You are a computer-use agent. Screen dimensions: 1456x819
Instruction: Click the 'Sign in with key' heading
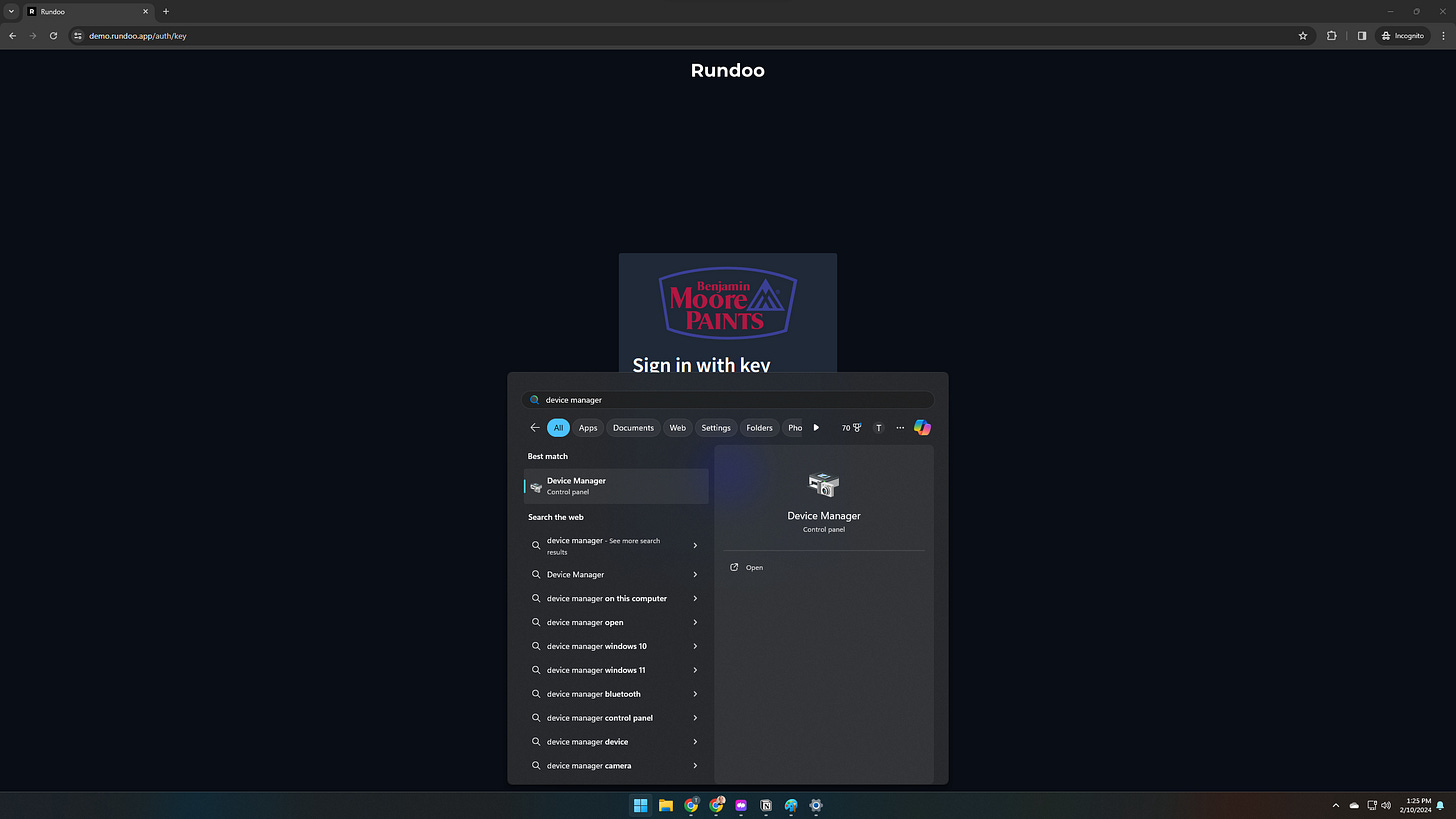pyautogui.click(x=701, y=364)
